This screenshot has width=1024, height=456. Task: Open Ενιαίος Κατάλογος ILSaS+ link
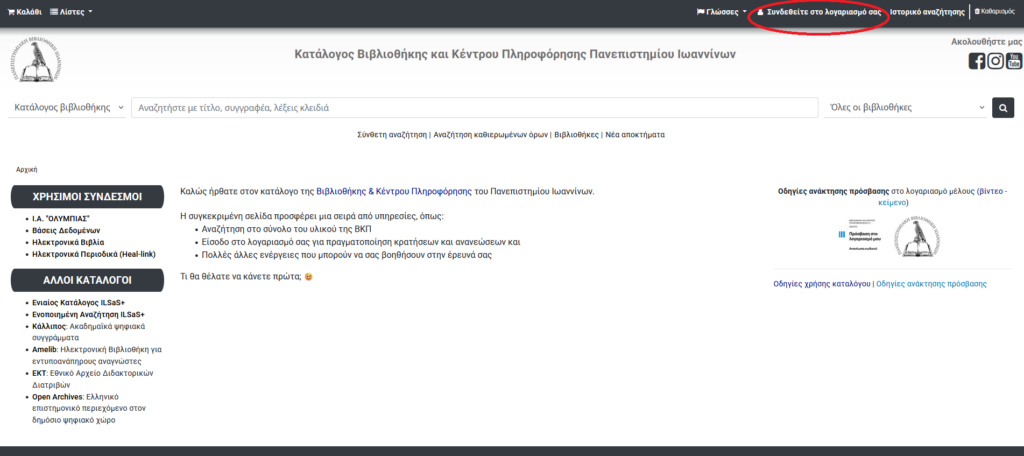[79, 302]
